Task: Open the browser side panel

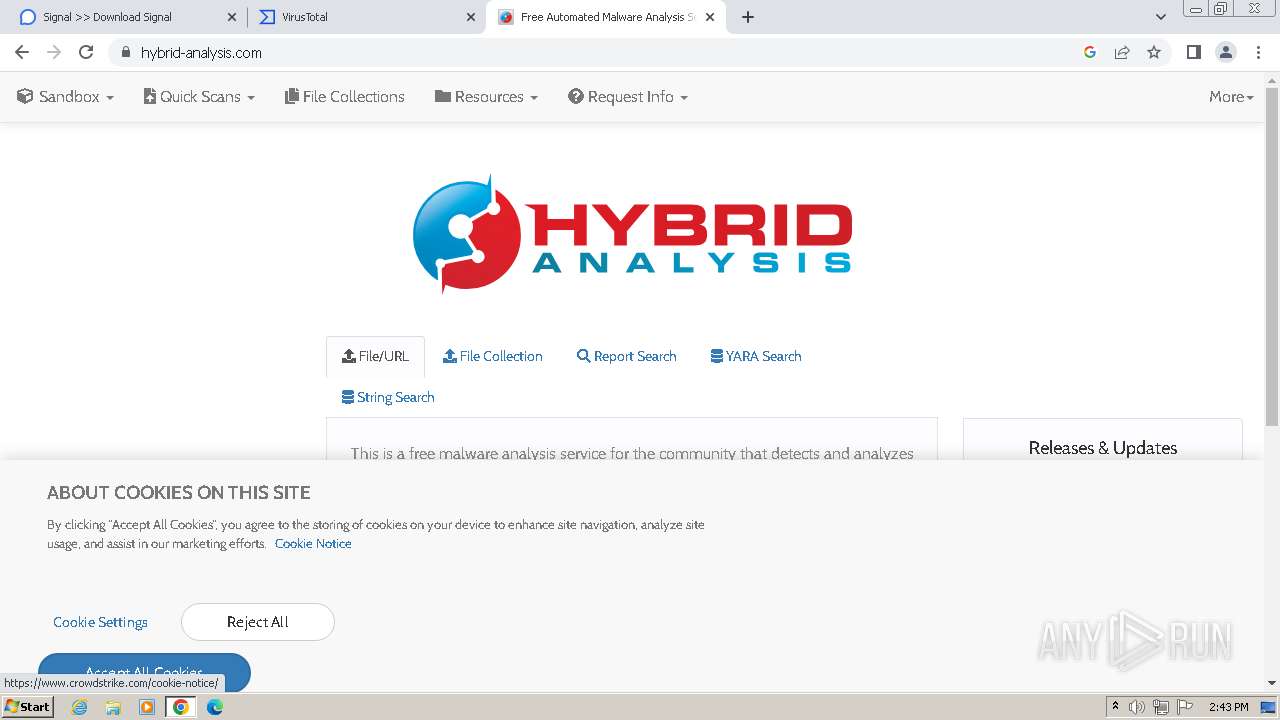Action: point(1193,52)
